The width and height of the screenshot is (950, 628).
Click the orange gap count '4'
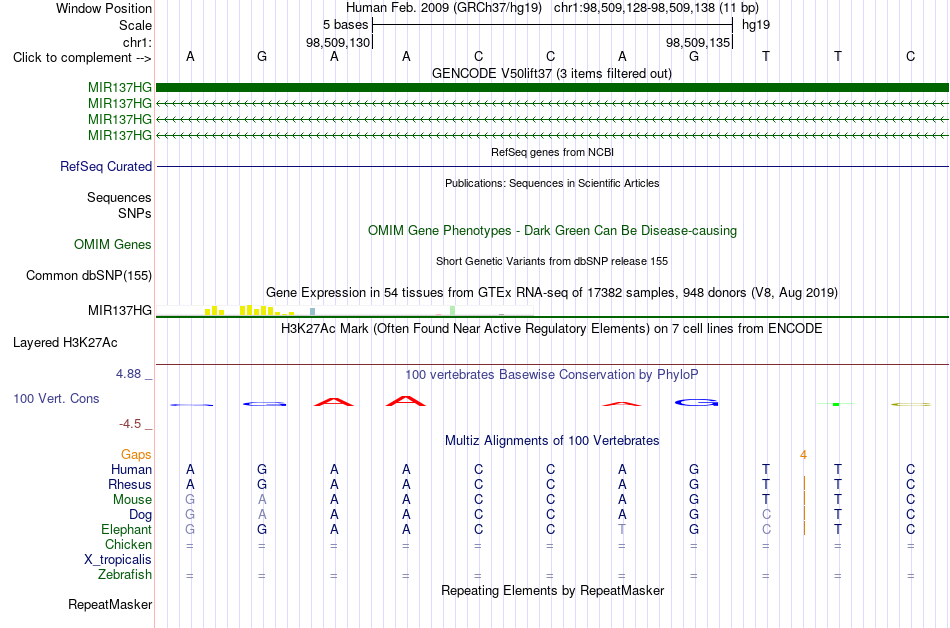803,455
